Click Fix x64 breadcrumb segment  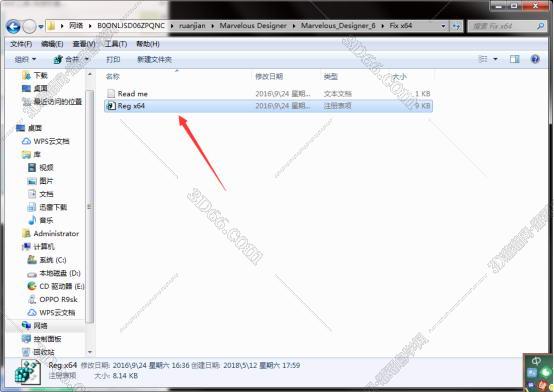401,26
